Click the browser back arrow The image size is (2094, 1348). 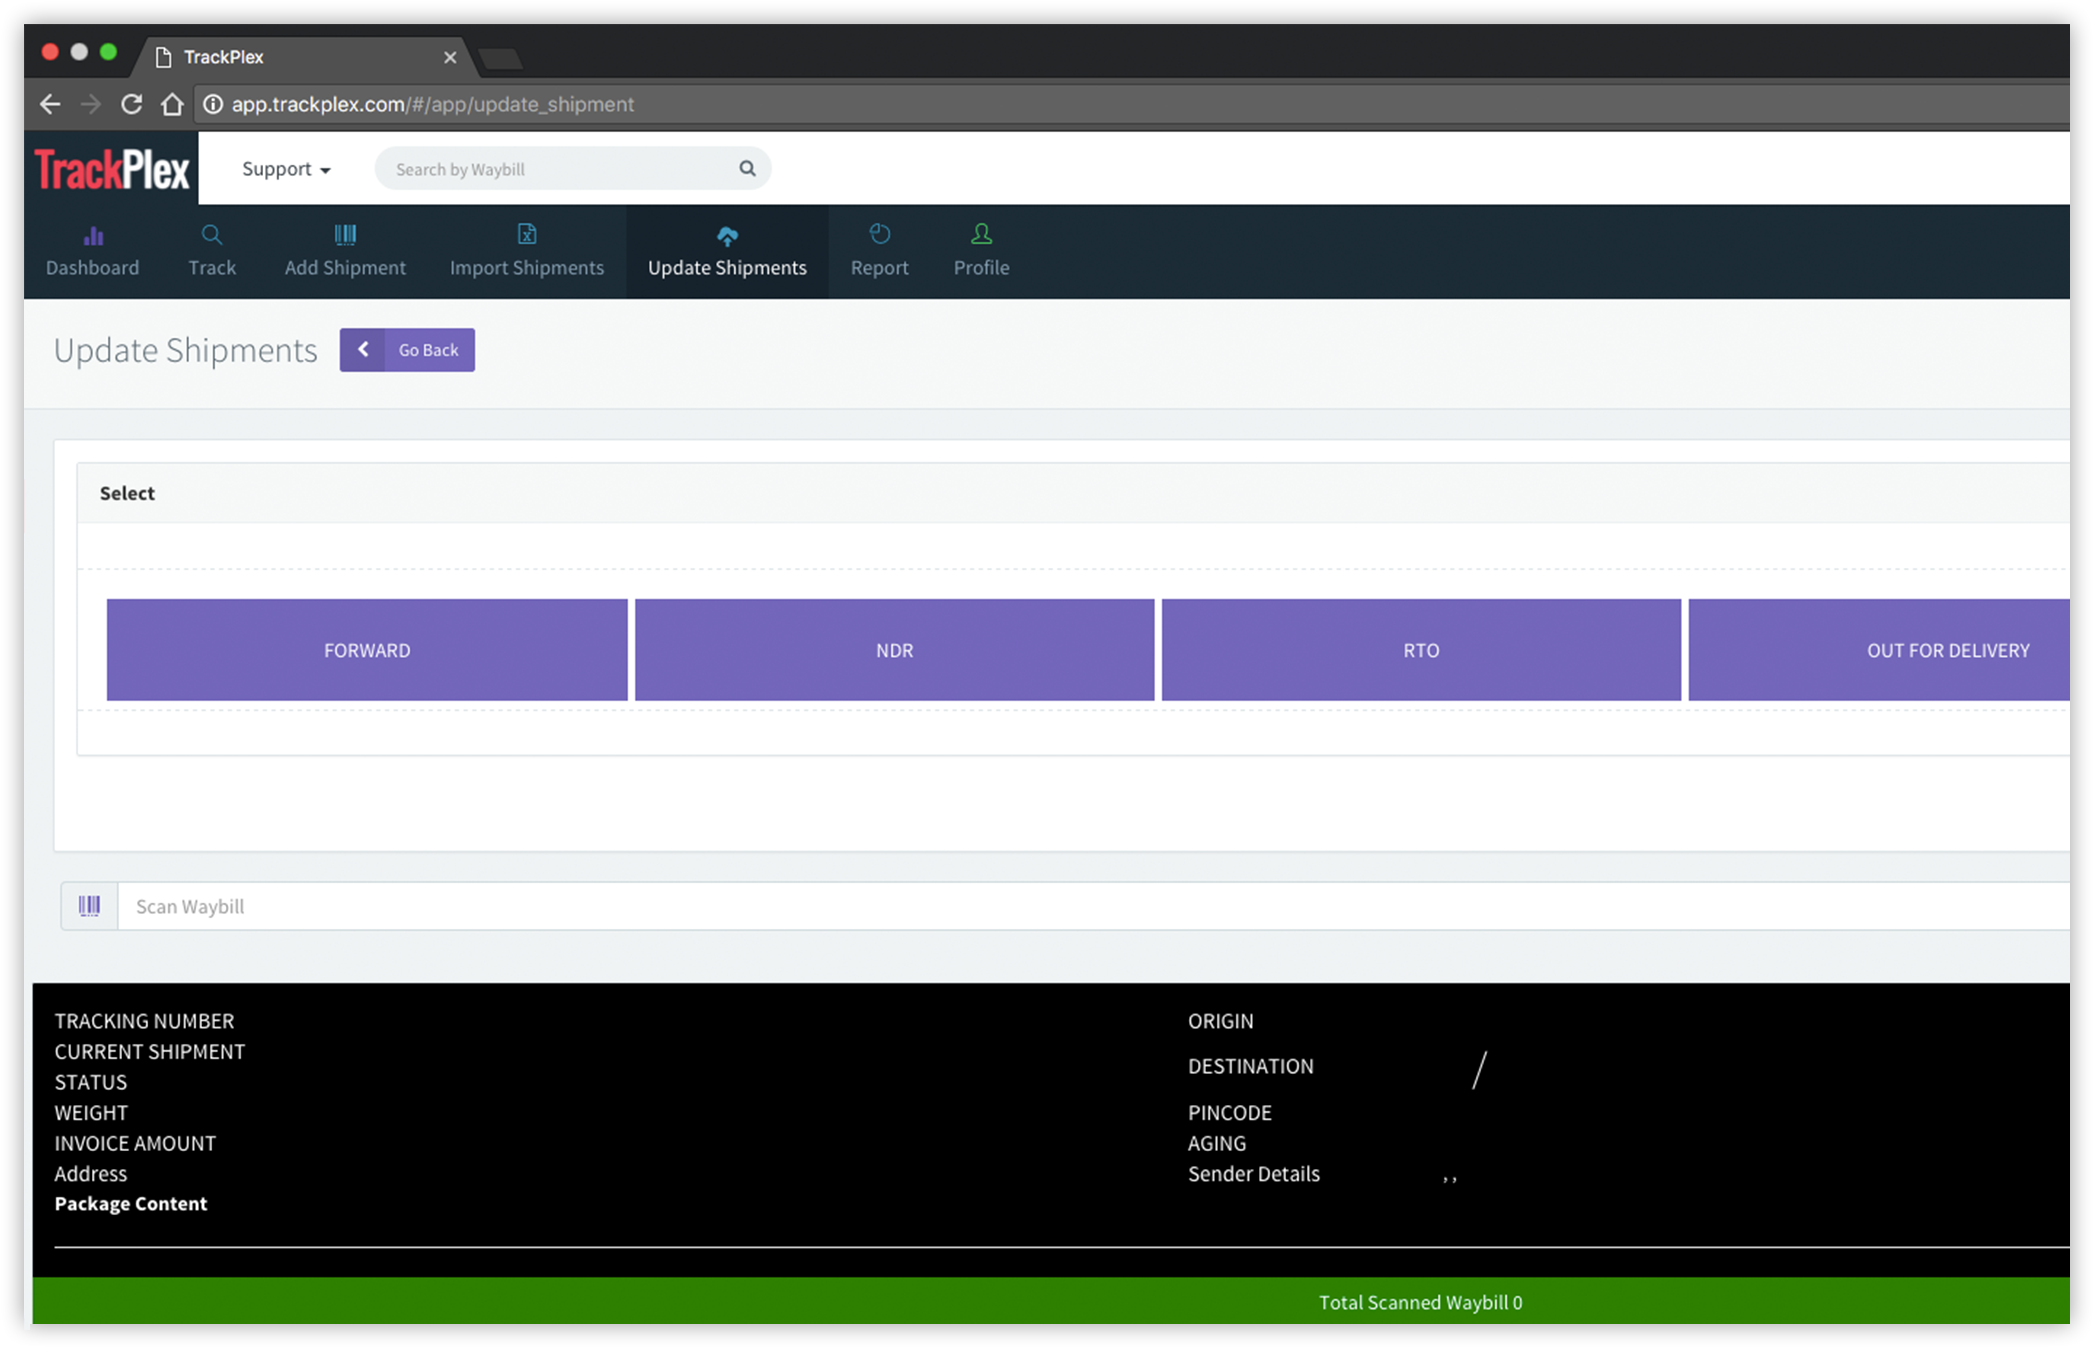(50, 104)
